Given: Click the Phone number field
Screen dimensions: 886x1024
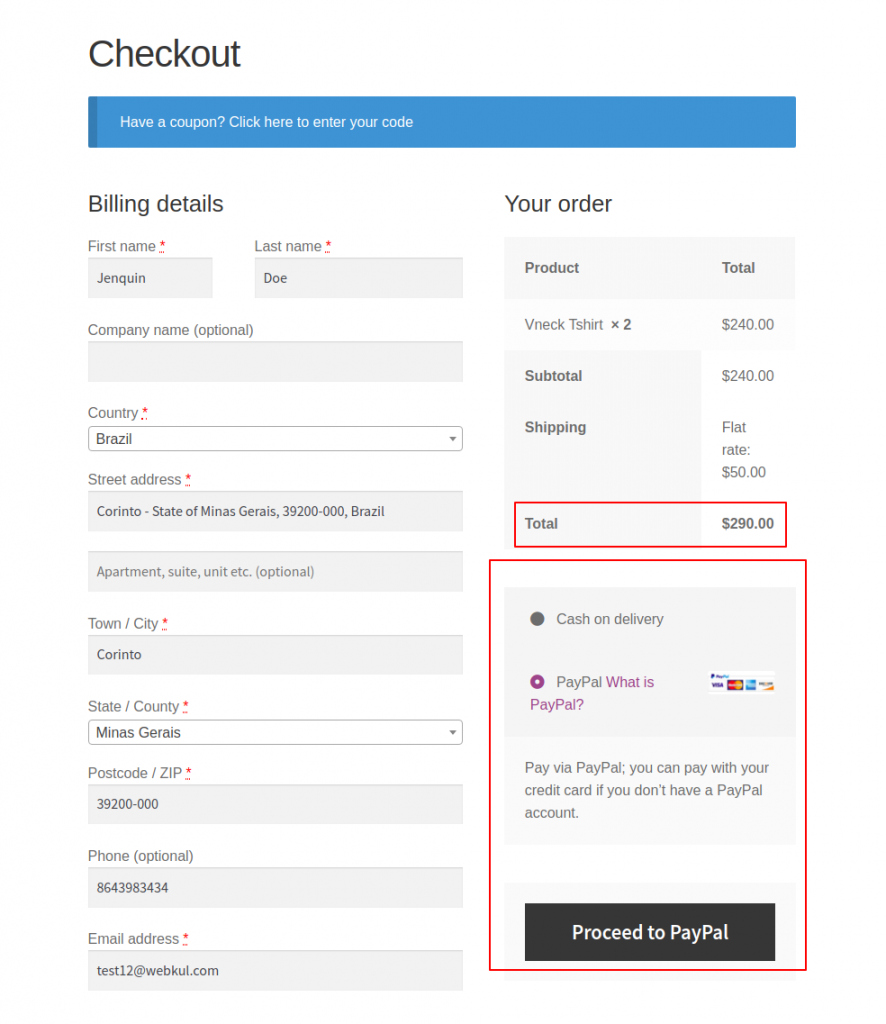Looking at the screenshot, I should (275, 887).
